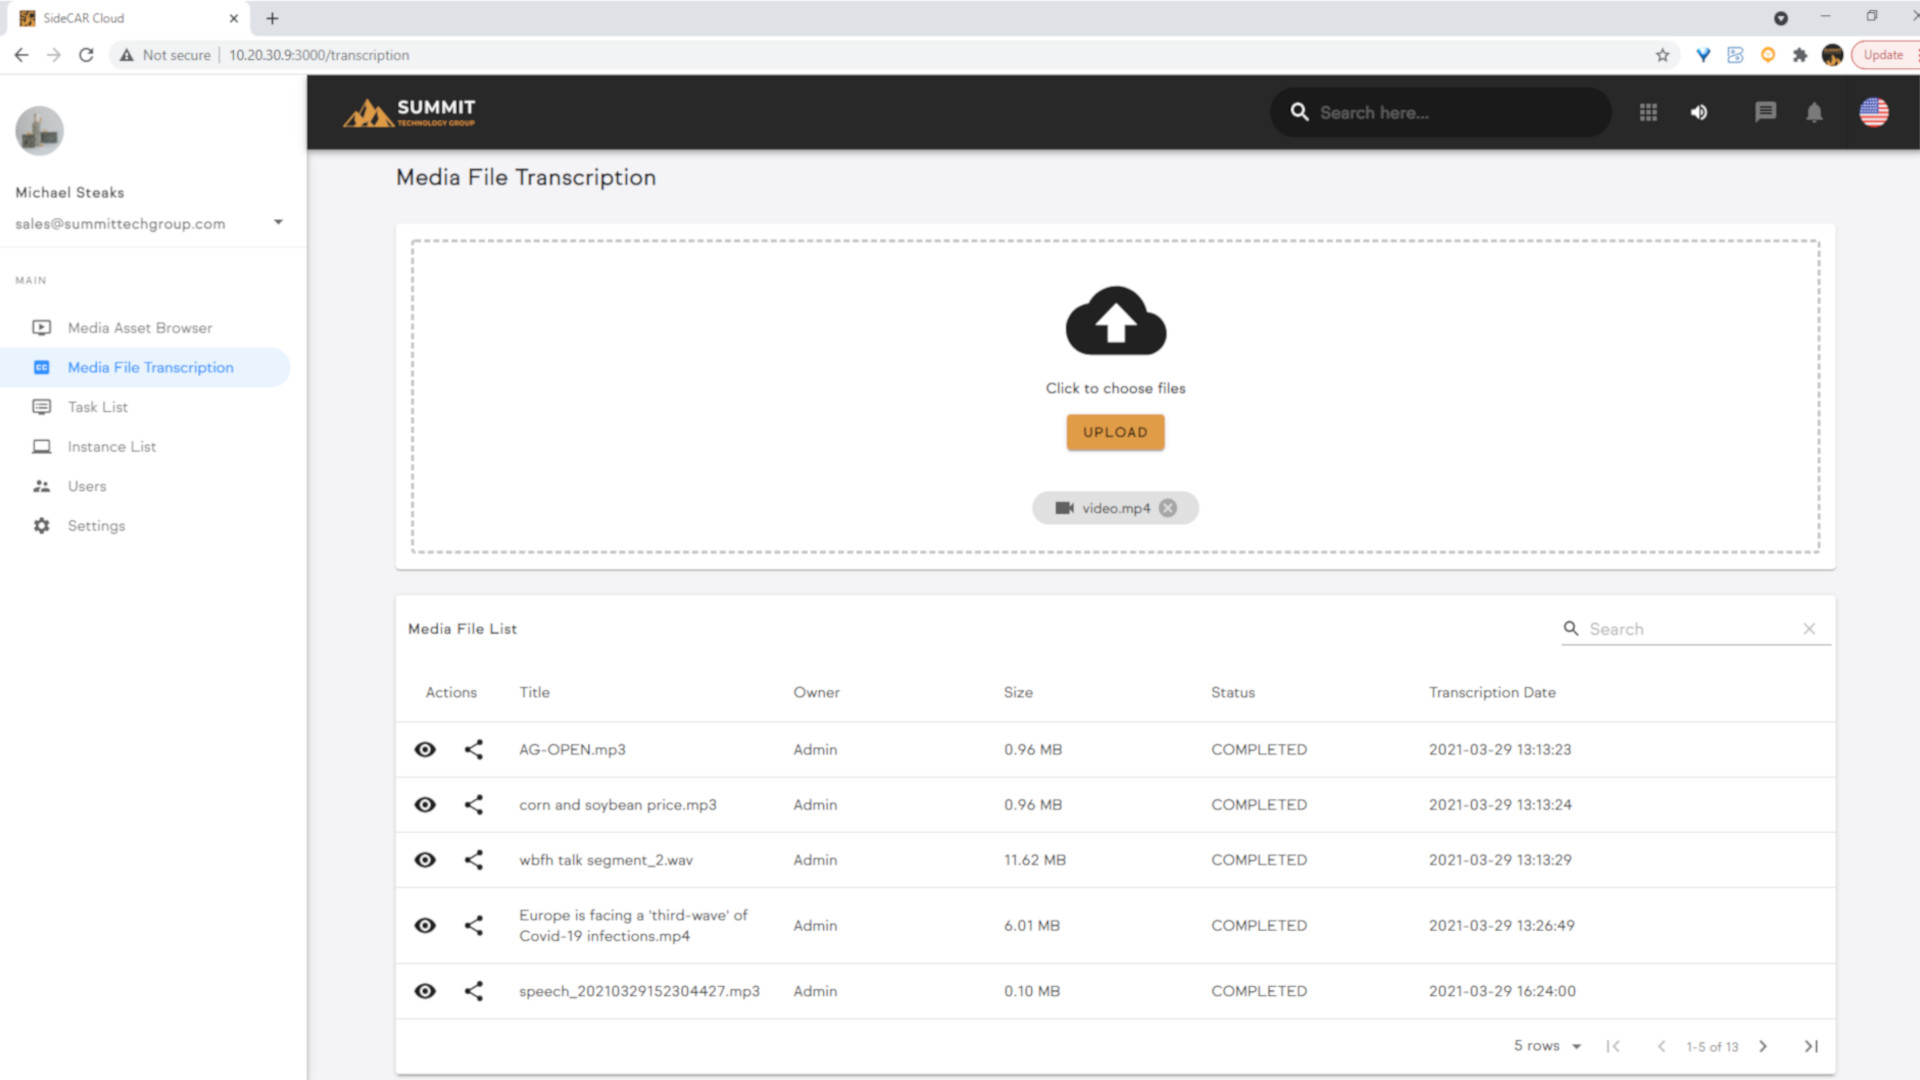This screenshot has height=1080, width=1920.
Task: Open chat messages from the top bar
Action: (x=1765, y=112)
